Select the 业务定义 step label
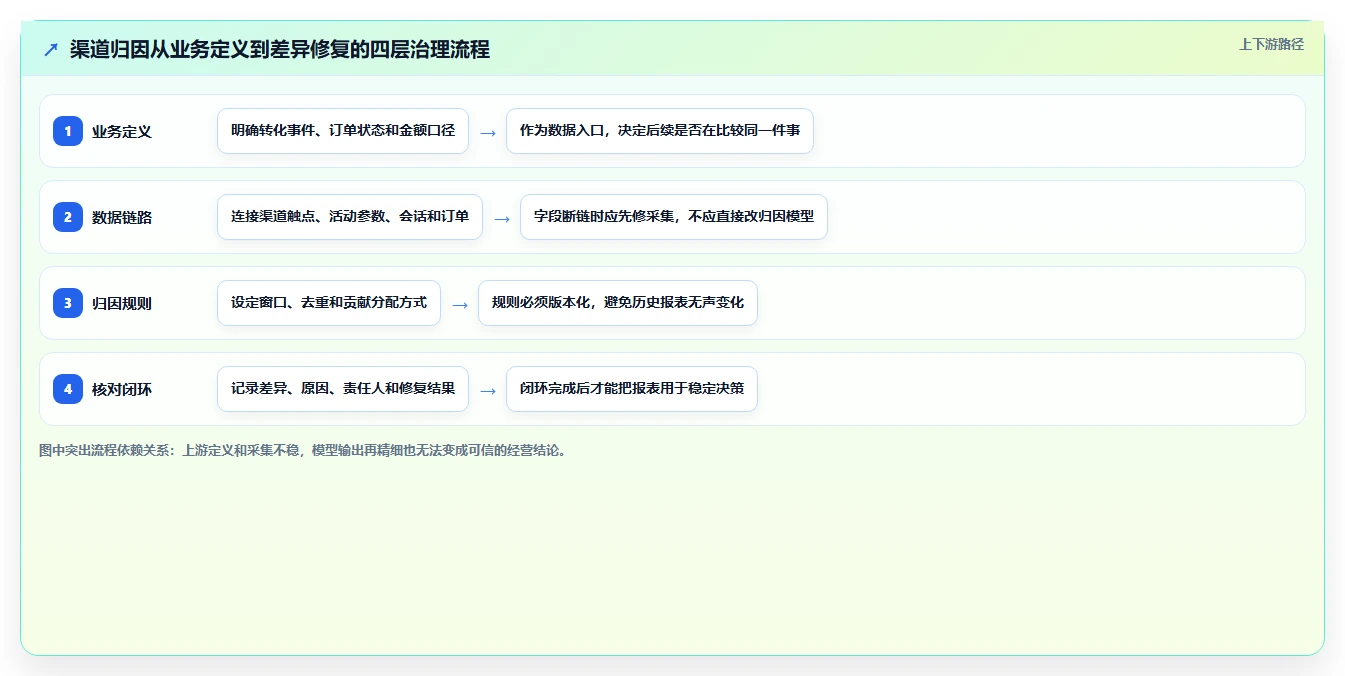The image size is (1345, 676). point(122,131)
